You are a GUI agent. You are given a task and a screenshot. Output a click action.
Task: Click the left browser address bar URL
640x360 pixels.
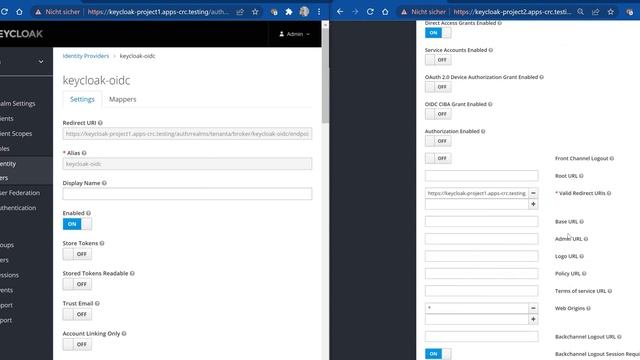(158, 12)
